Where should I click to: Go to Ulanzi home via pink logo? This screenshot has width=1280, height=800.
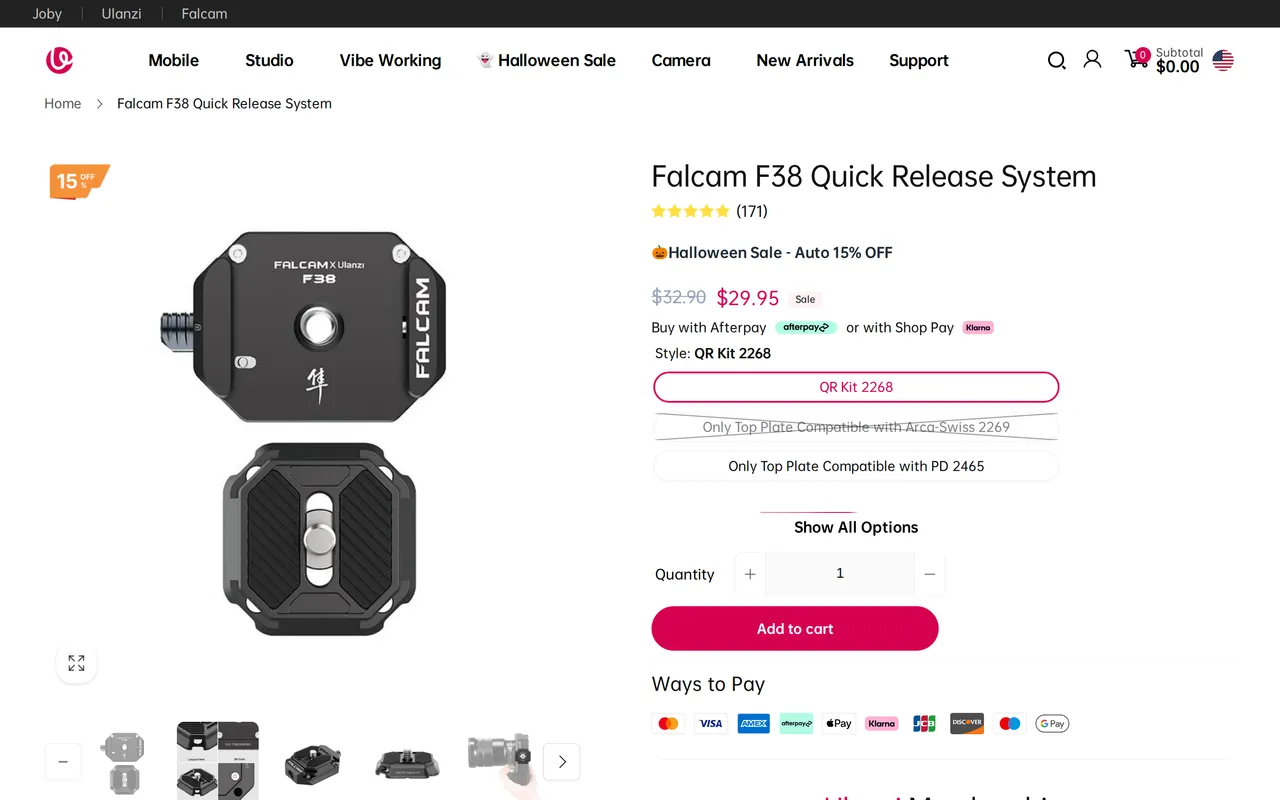(59, 60)
